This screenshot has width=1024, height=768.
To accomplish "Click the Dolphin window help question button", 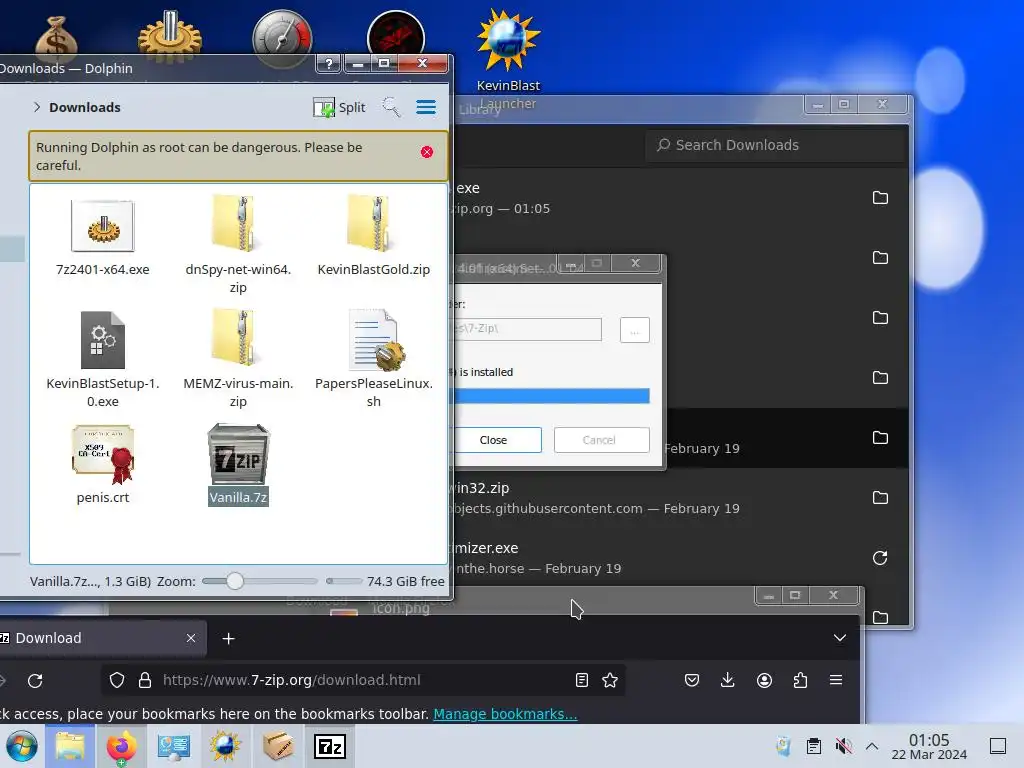I will 328,63.
